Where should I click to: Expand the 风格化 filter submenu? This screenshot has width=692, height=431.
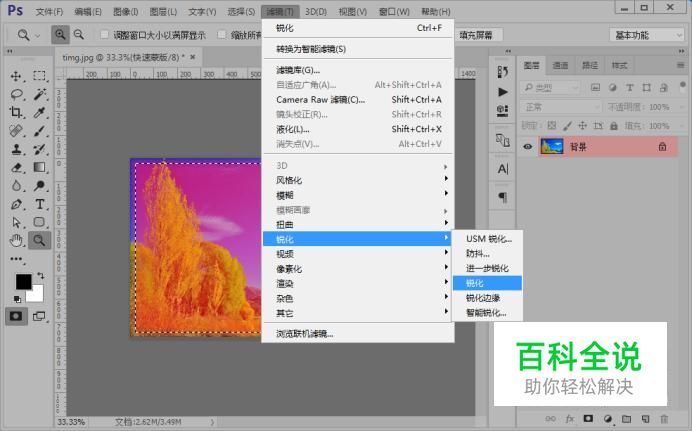[x=358, y=180]
